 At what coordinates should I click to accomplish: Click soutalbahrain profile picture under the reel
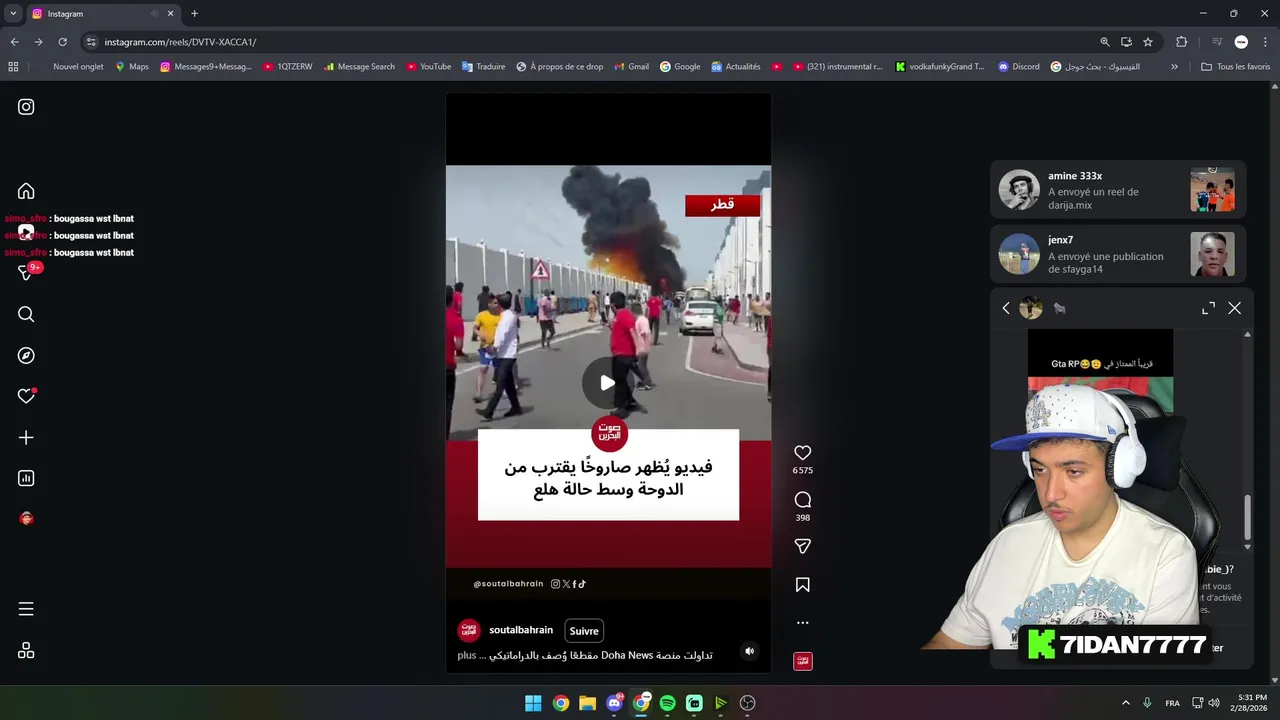click(469, 630)
